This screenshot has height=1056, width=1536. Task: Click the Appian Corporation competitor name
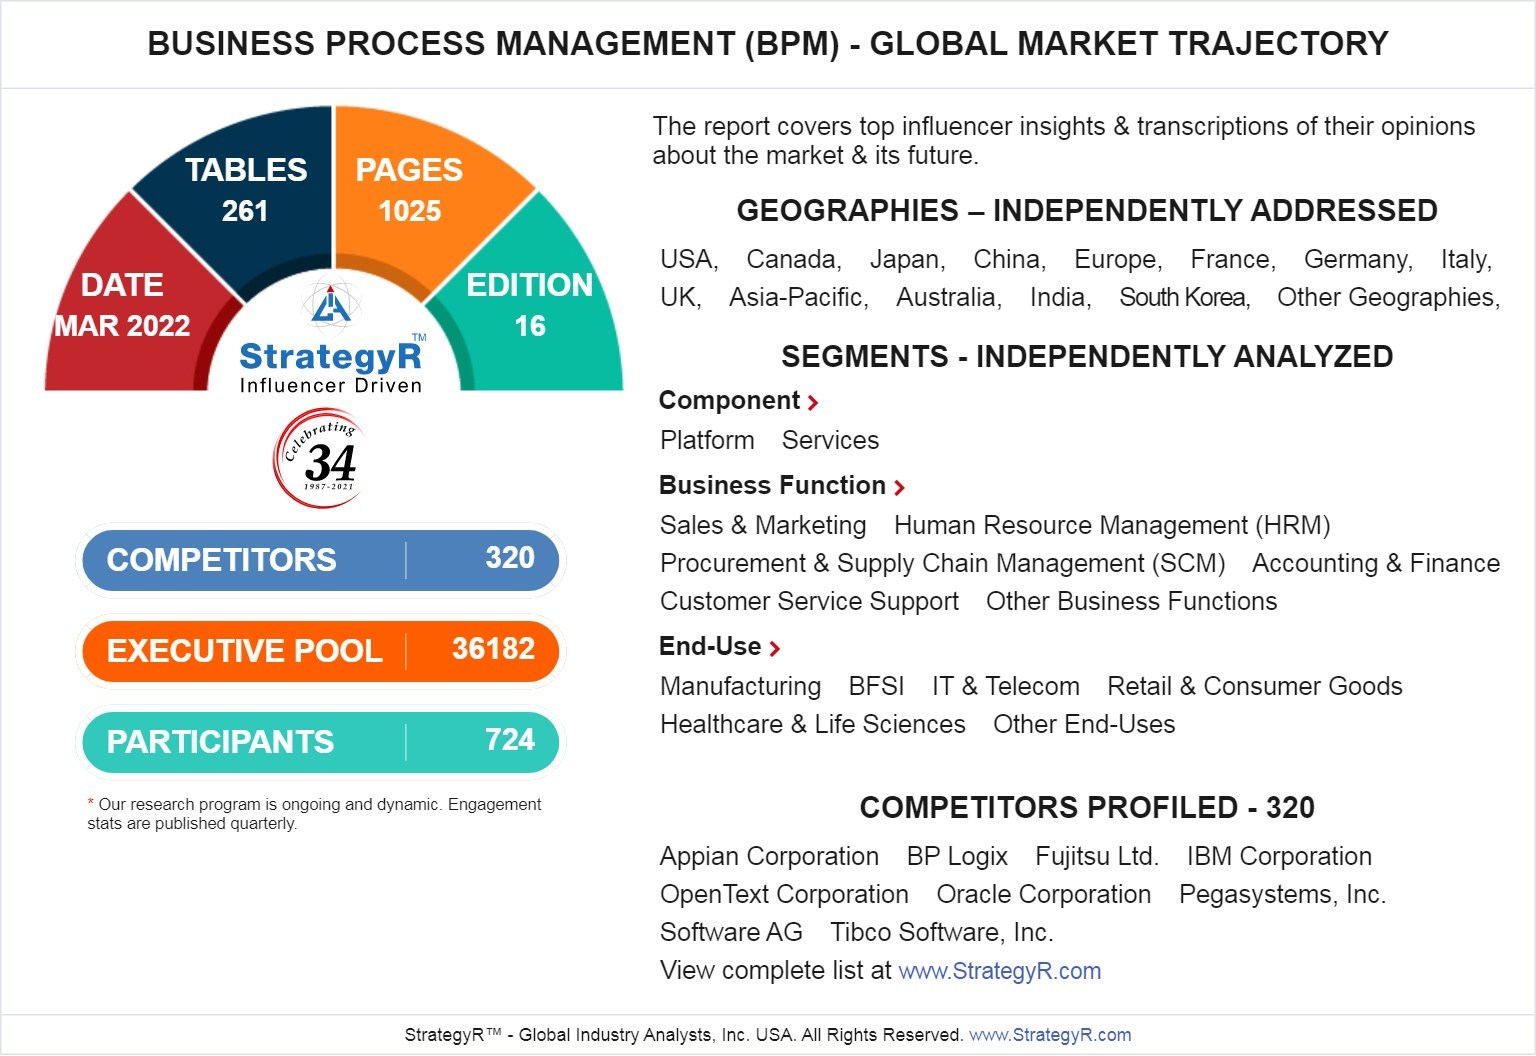(769, 857)
